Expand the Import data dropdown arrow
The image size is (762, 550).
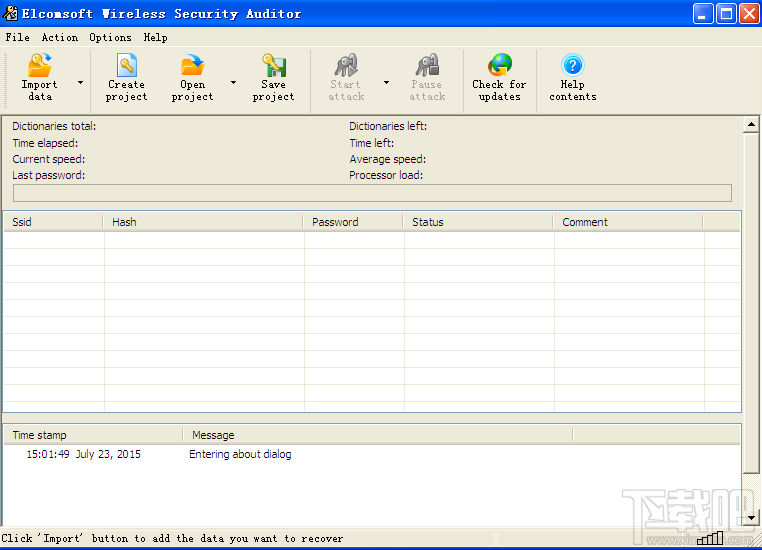tap(80, 83)
